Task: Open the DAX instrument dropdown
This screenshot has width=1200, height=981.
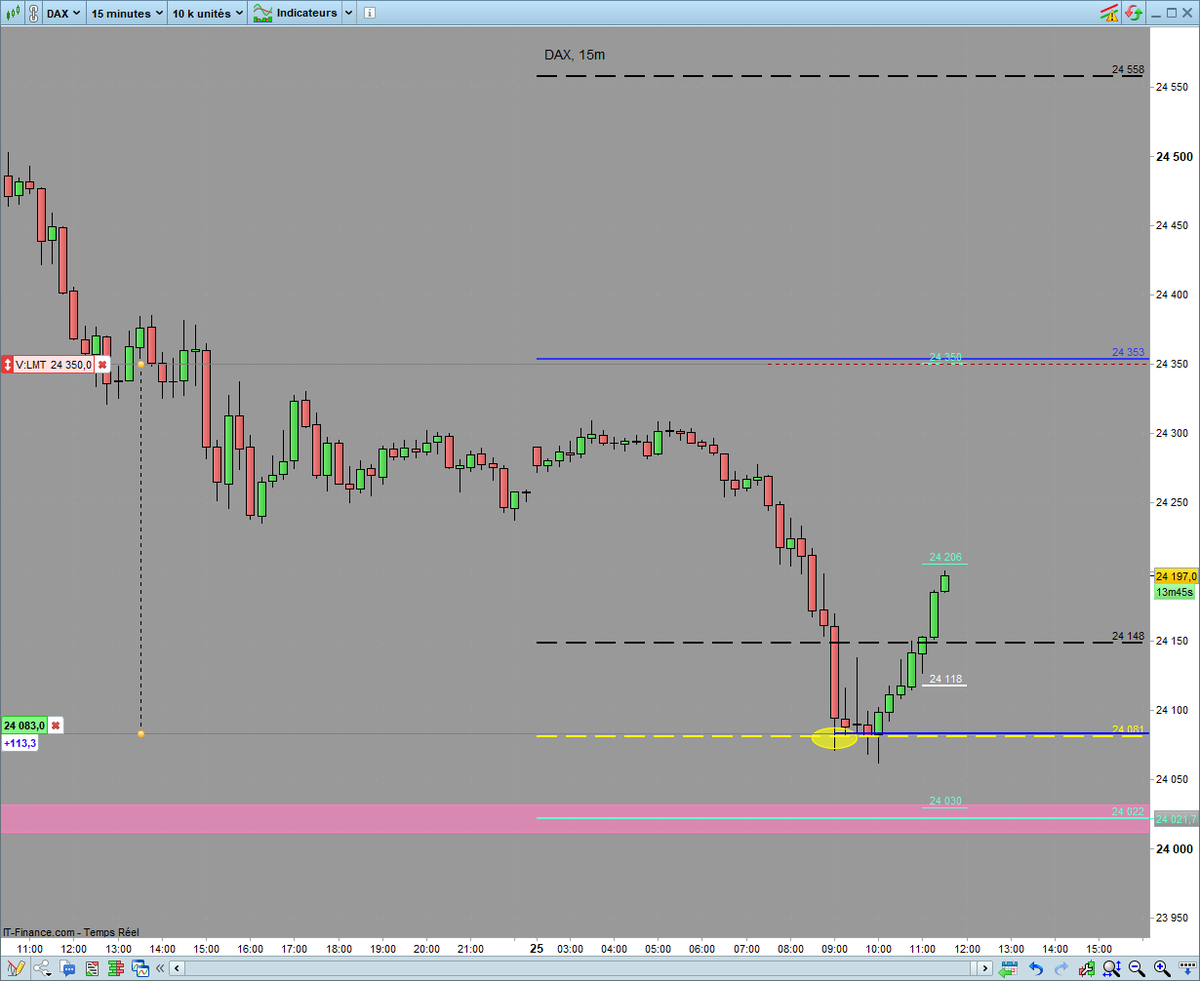Action: (x=65, y=14)
